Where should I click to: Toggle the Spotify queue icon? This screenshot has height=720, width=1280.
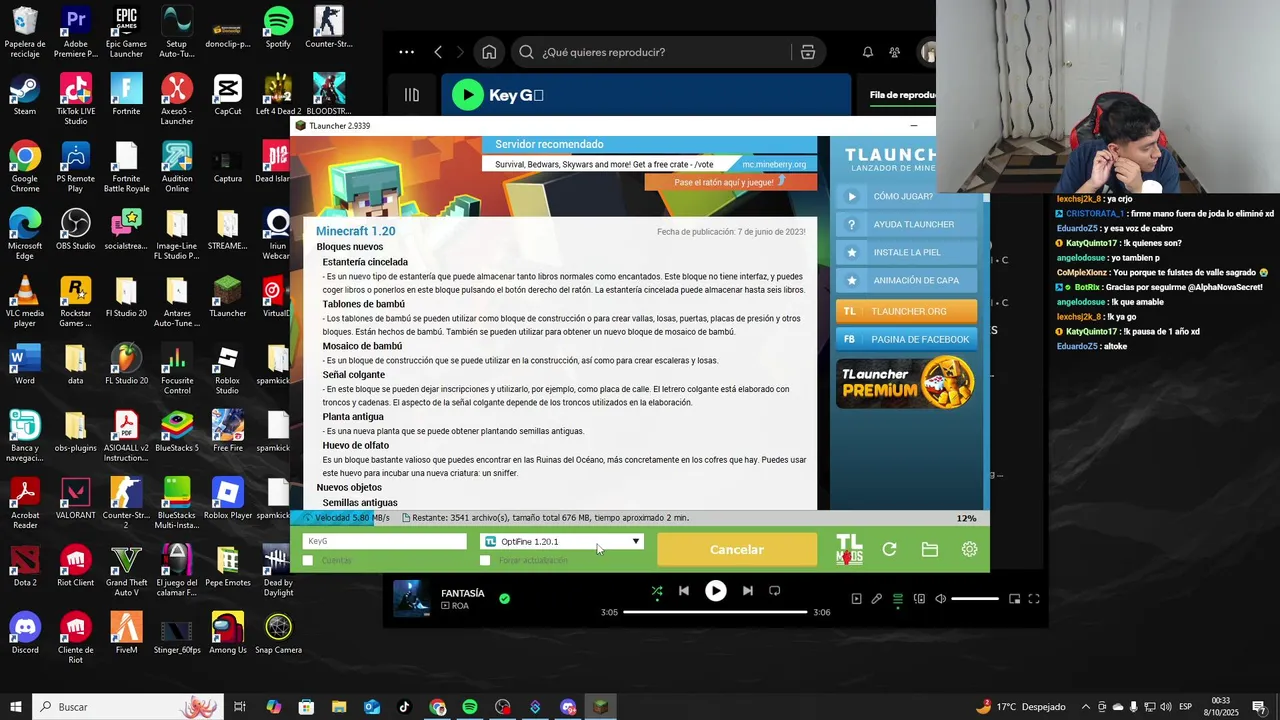pyautogui.click(x=898, y=599)
